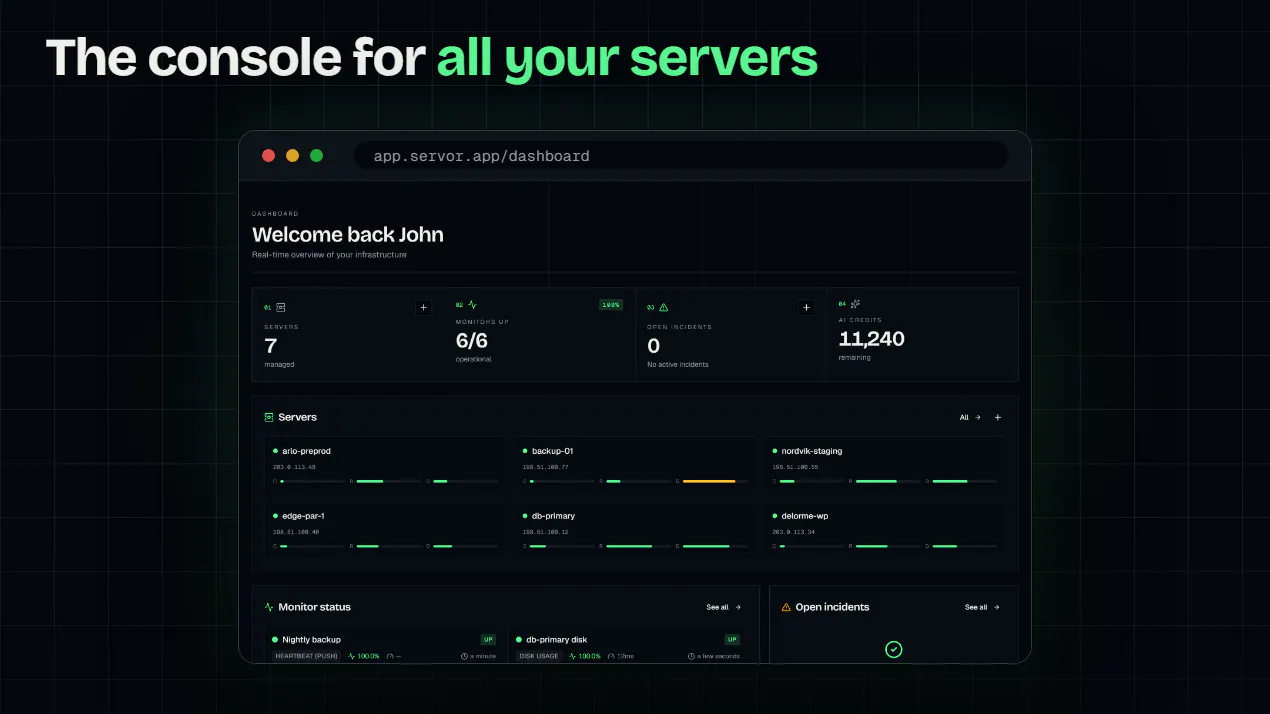Click the UP badge on db-primary disk
Screen dimensions: 1270x714
click(732, 639)
